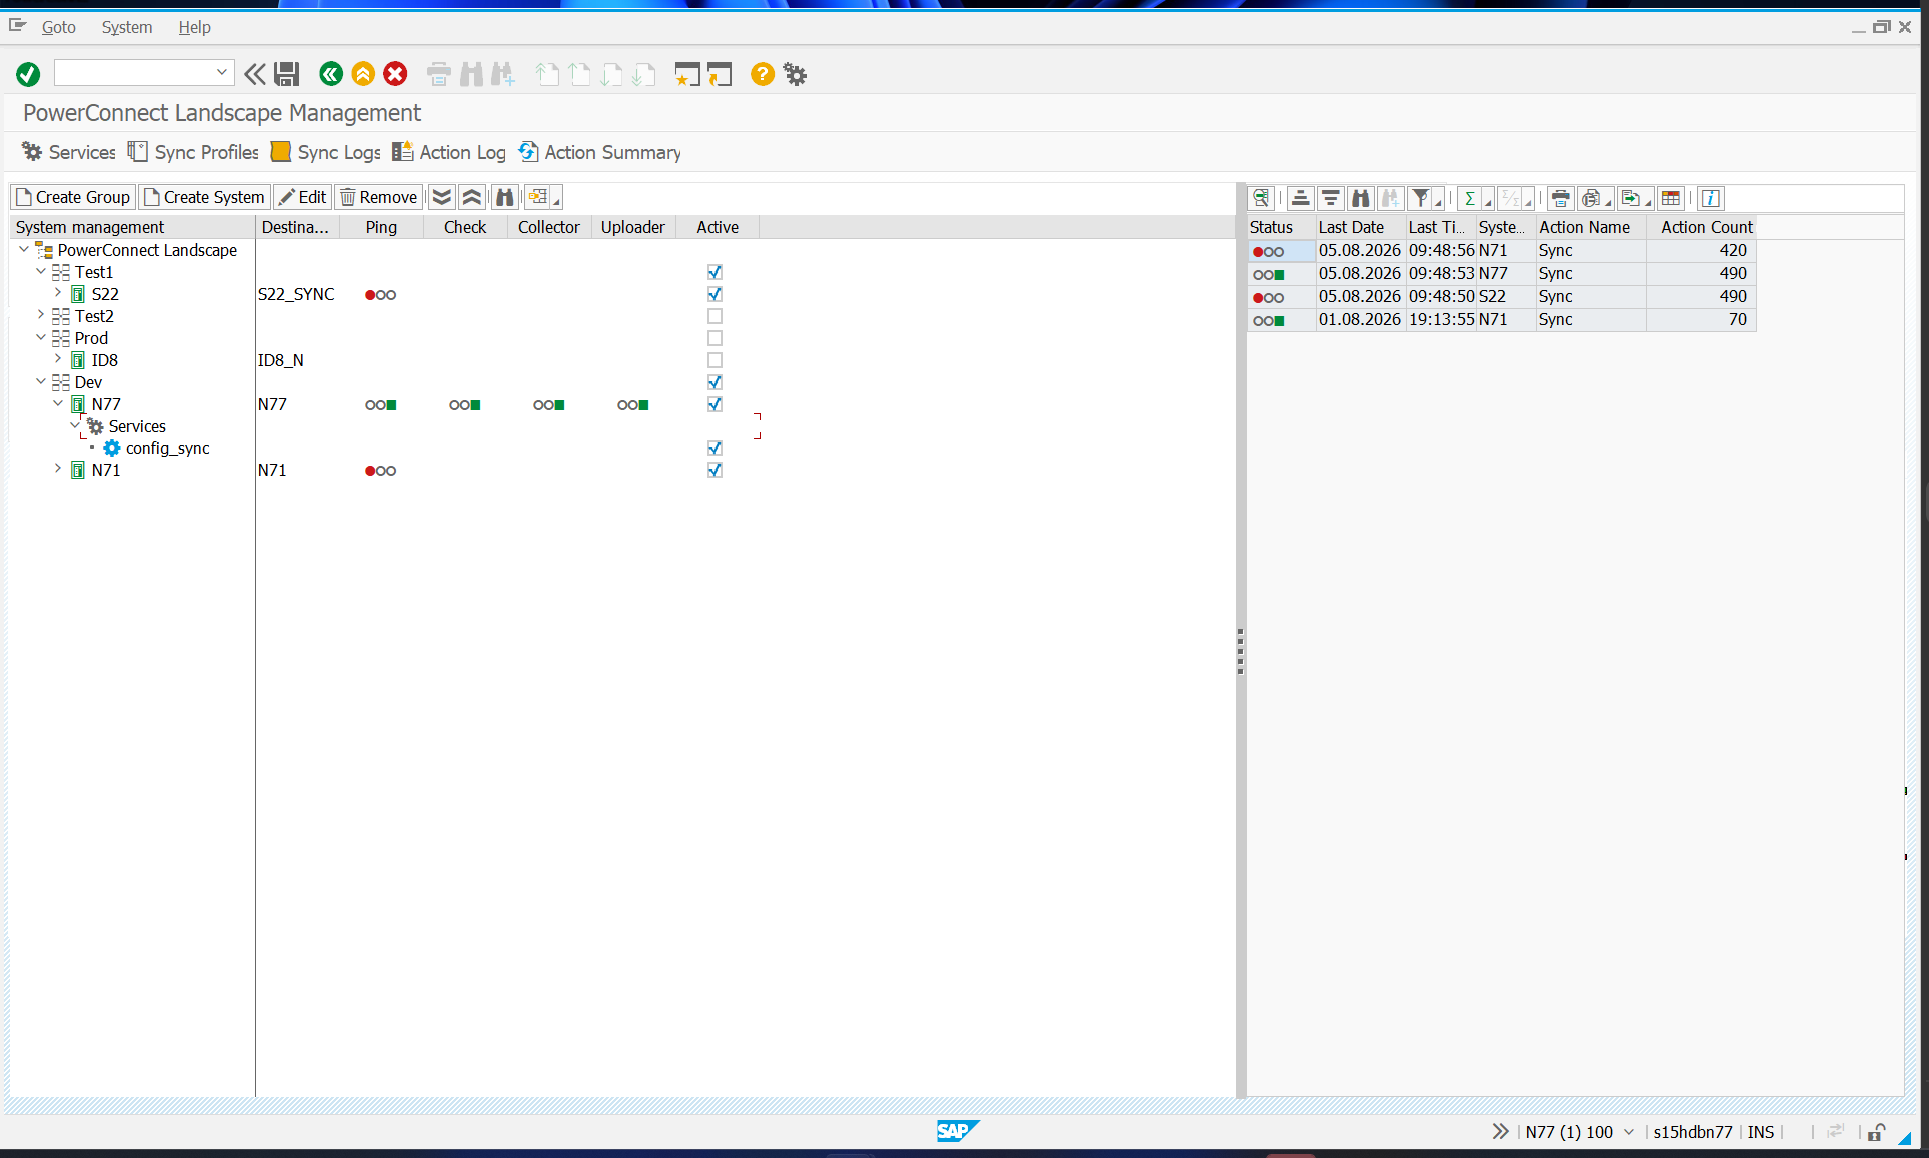Click the blue Information icon

click(1711, 198)
